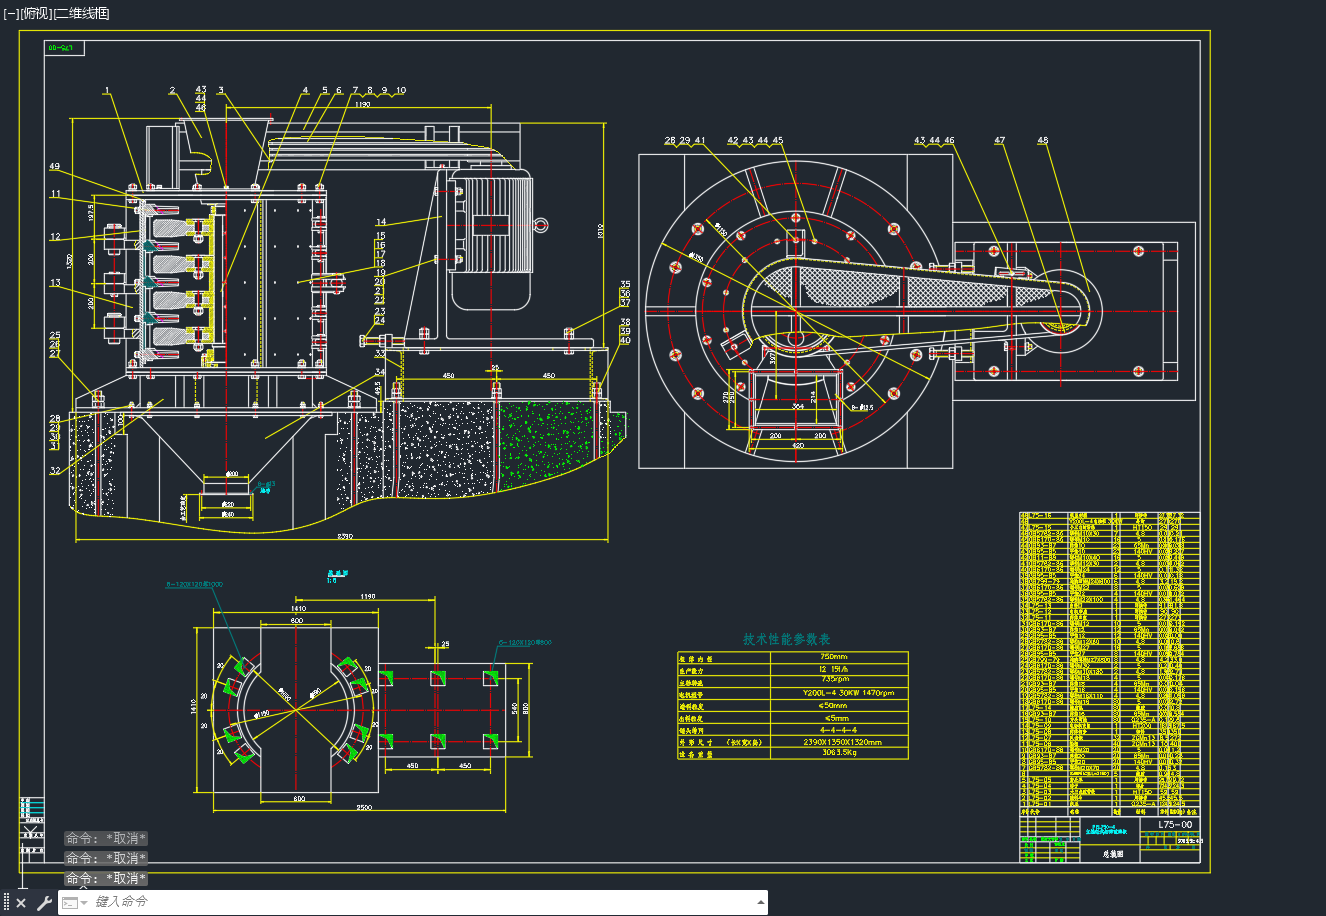Viewport: 1326px width, 916px height.
Task: Select the 技术性能参数表 table title
Action: tap(786, 639)
